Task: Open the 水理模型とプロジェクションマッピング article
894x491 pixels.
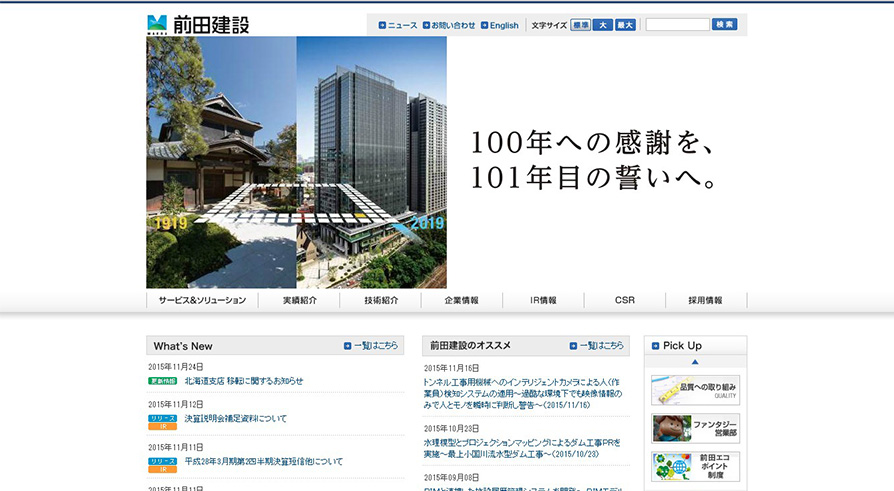Action: 522,448
